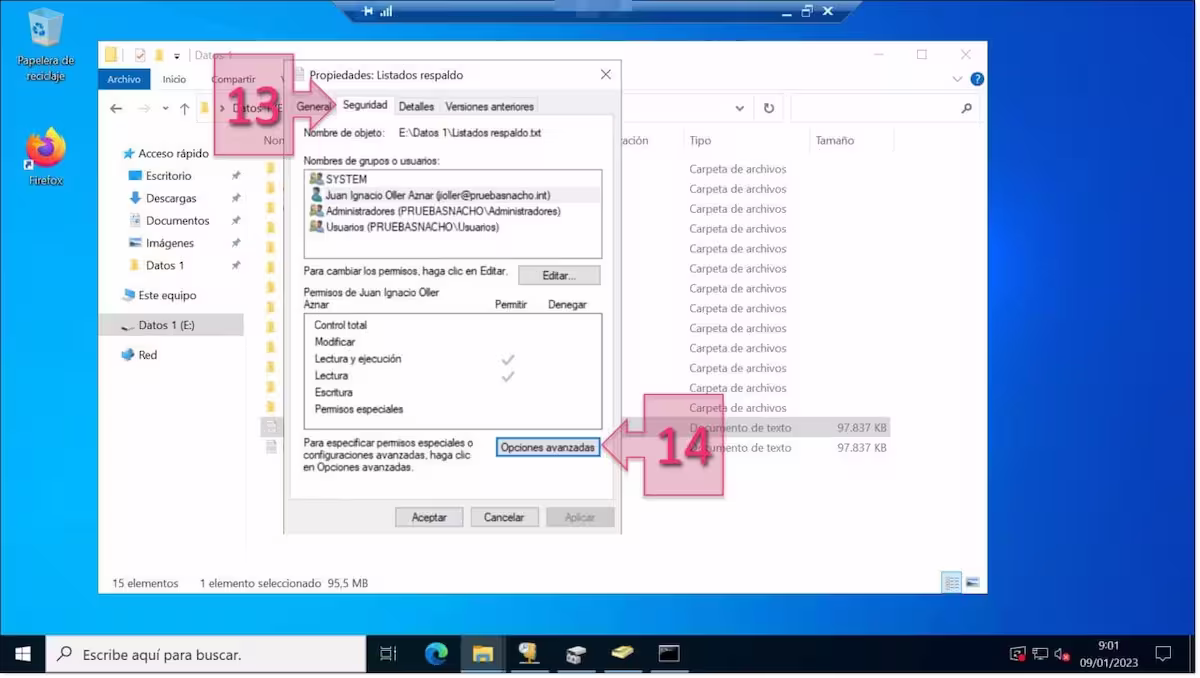This screenshot has height=678, width=1200.
Task: Switch to the Seguridad tab
Action: coord(365,105)
